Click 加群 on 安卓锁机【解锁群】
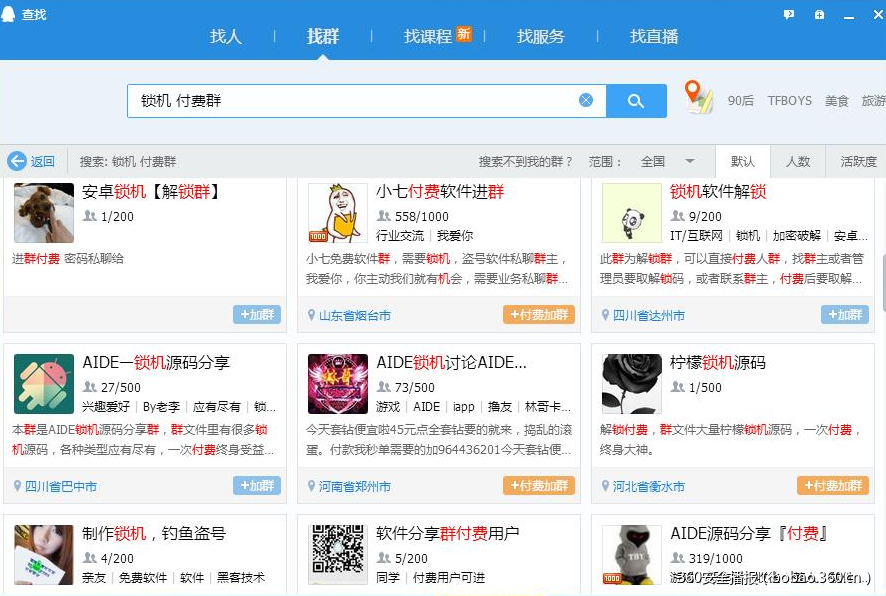 (256, 313)
